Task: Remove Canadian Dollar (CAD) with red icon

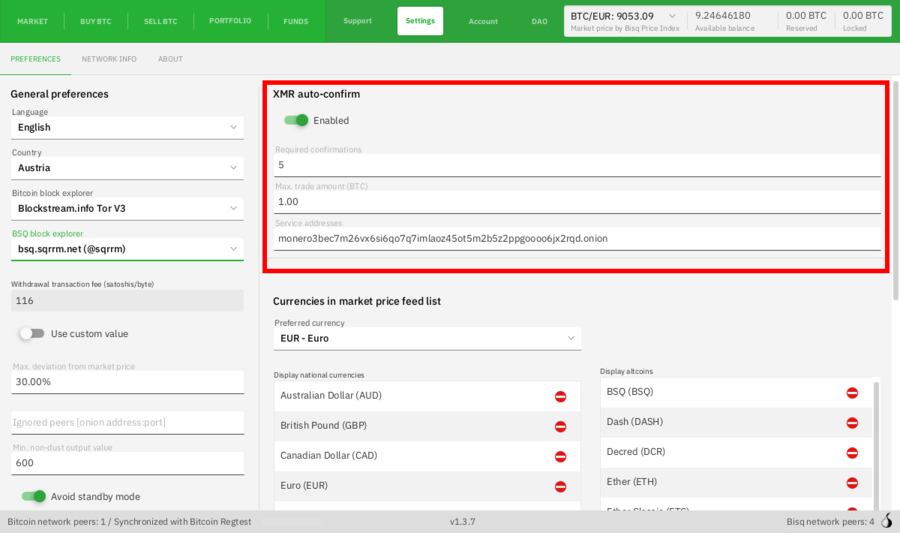Action: (x=561, y=456)
